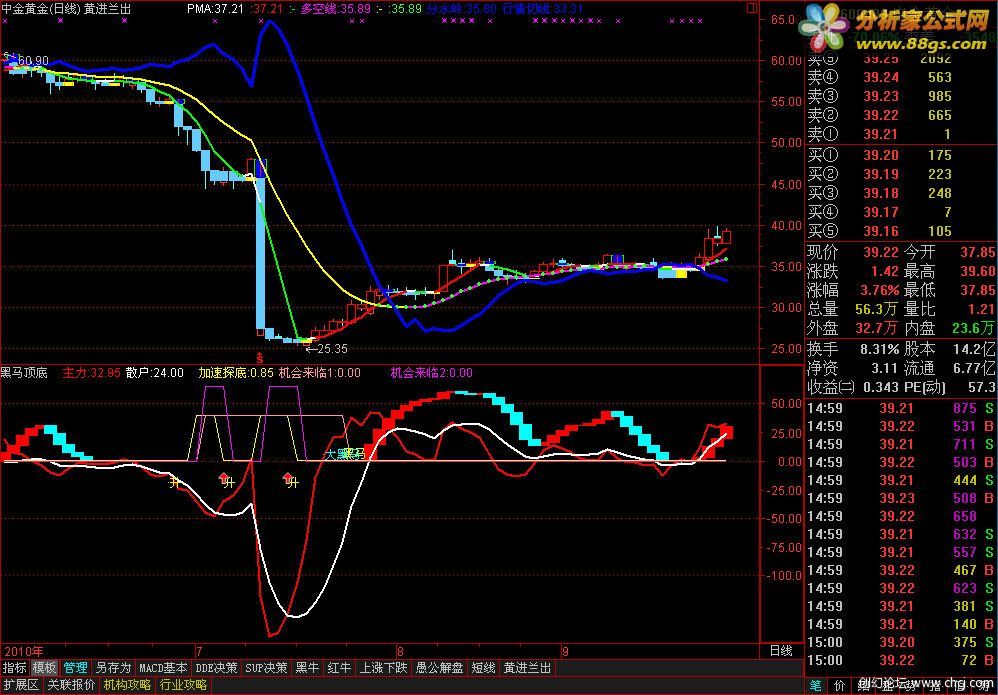Click the 大黑马 signal label
The width and height of the screenshot is (998, 695).
coord(345,454)
